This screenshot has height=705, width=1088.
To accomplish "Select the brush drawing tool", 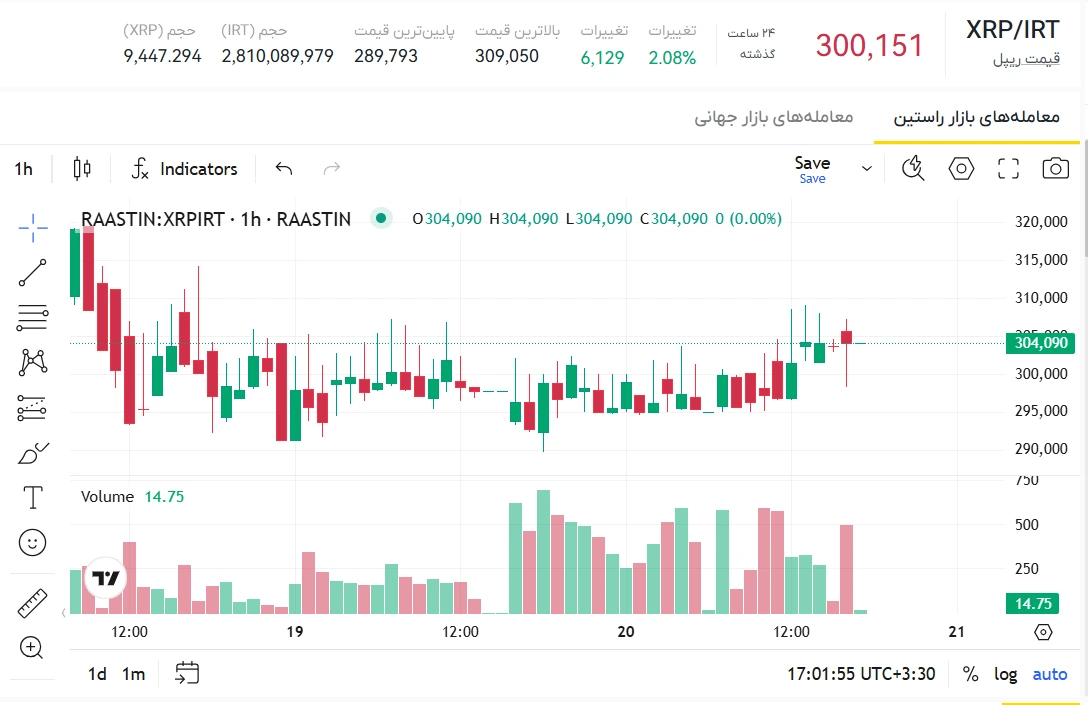I will click(33, 453).
